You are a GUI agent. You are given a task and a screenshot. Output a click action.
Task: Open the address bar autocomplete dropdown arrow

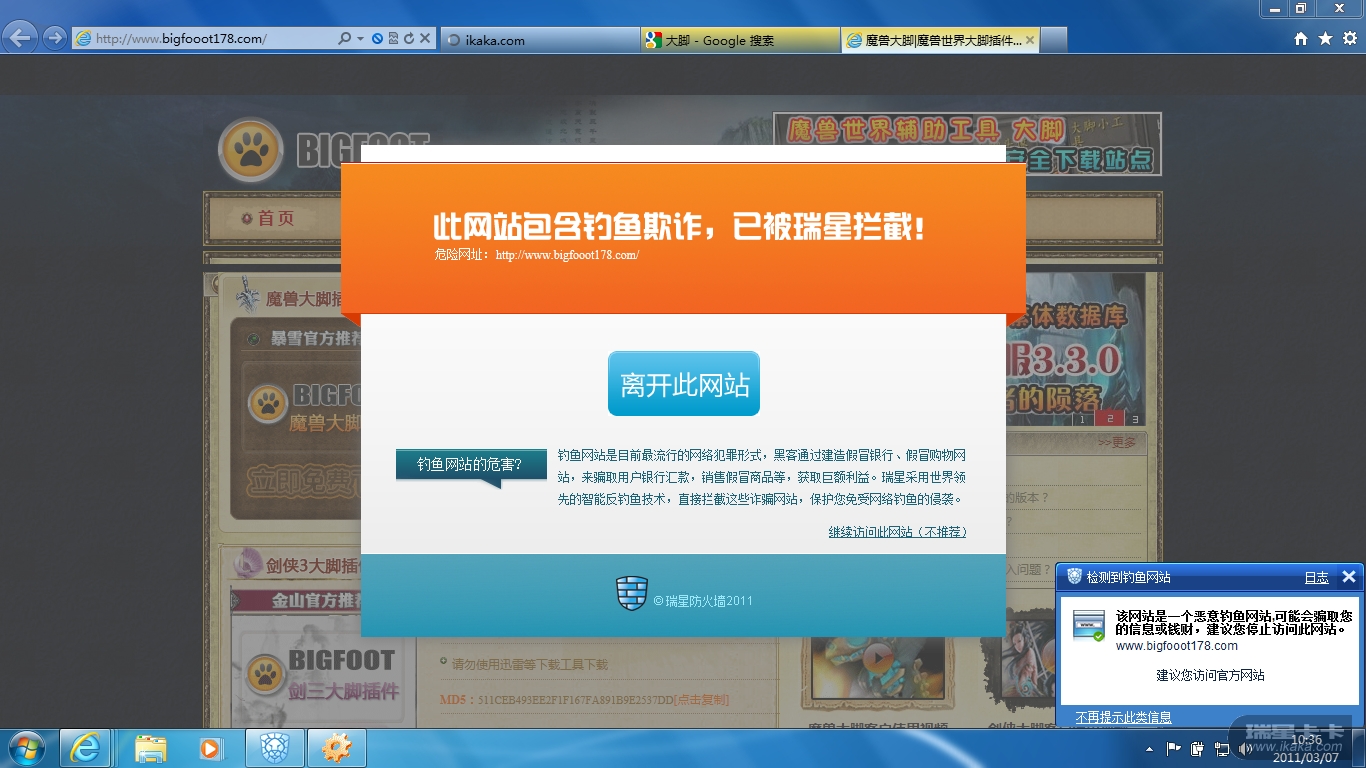coord(360,39)
